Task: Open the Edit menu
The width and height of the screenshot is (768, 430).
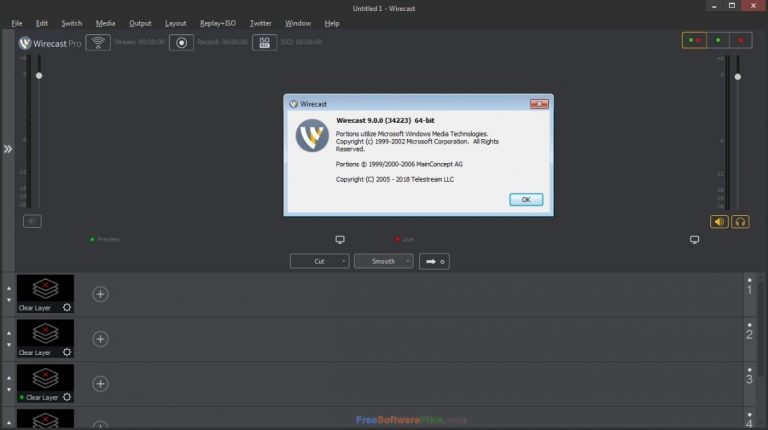Action: click(42, 23)
